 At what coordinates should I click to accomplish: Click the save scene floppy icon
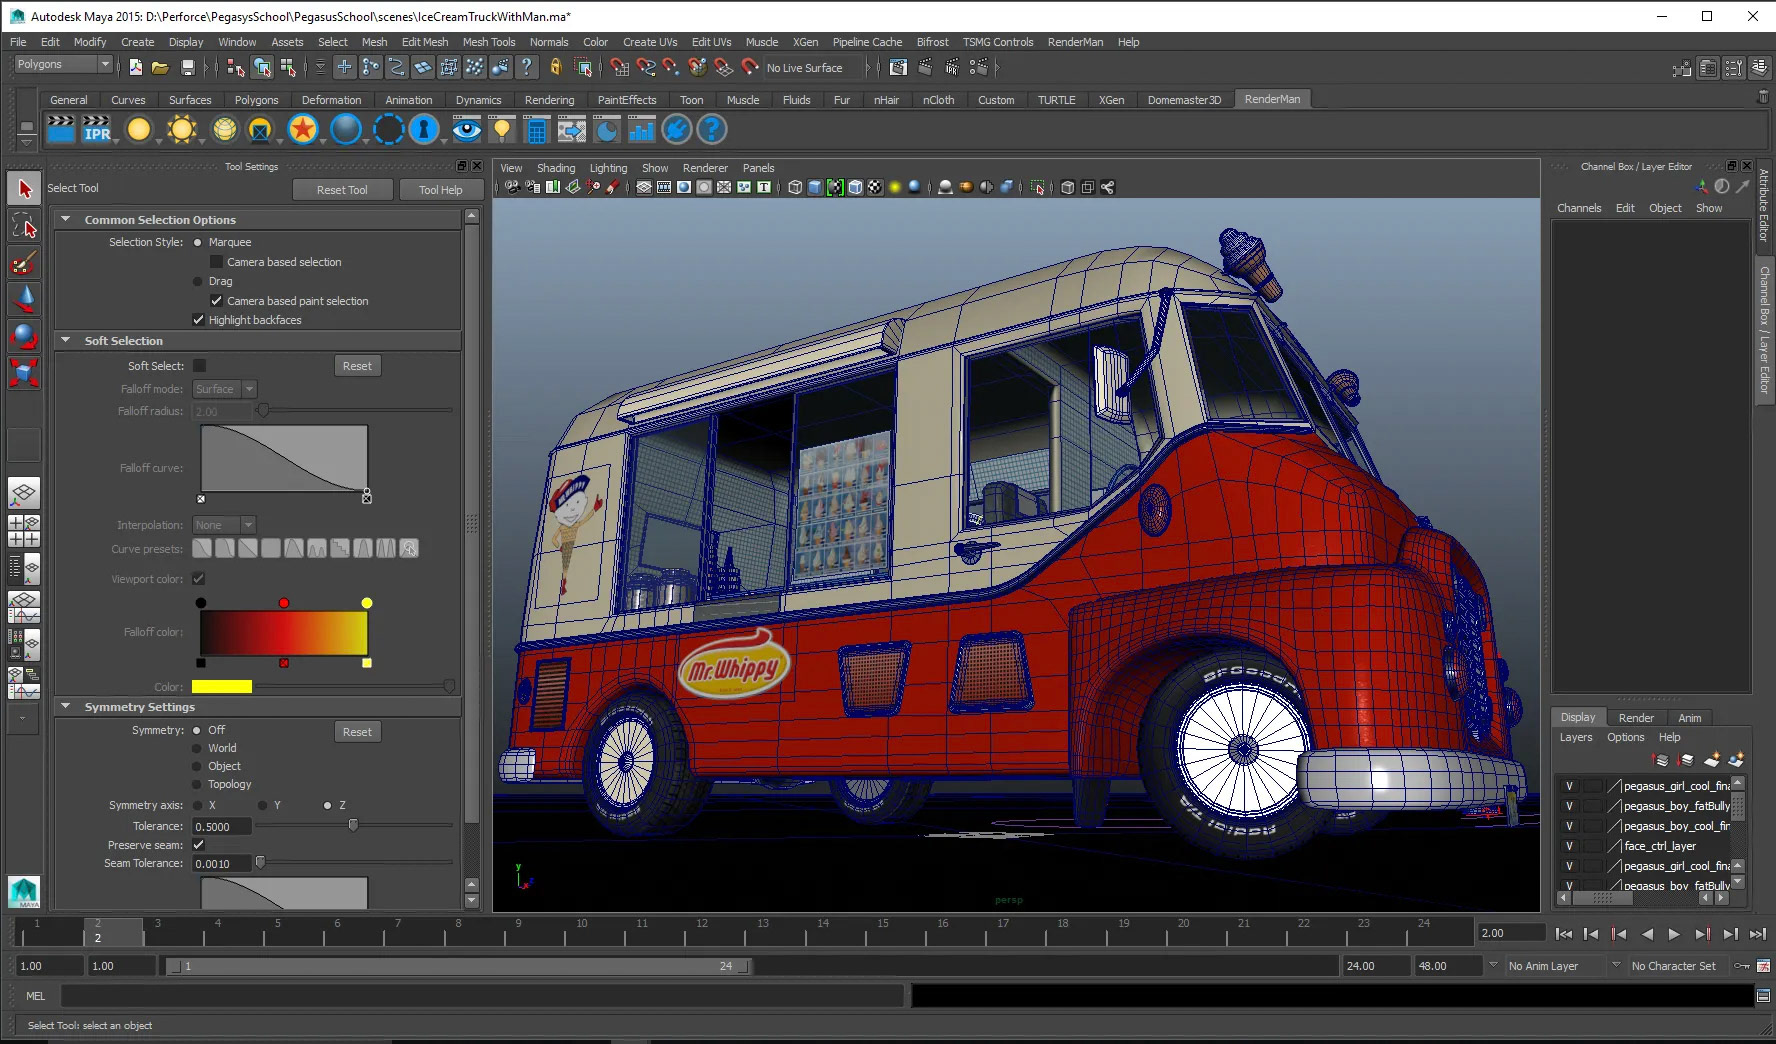[187, 67]
